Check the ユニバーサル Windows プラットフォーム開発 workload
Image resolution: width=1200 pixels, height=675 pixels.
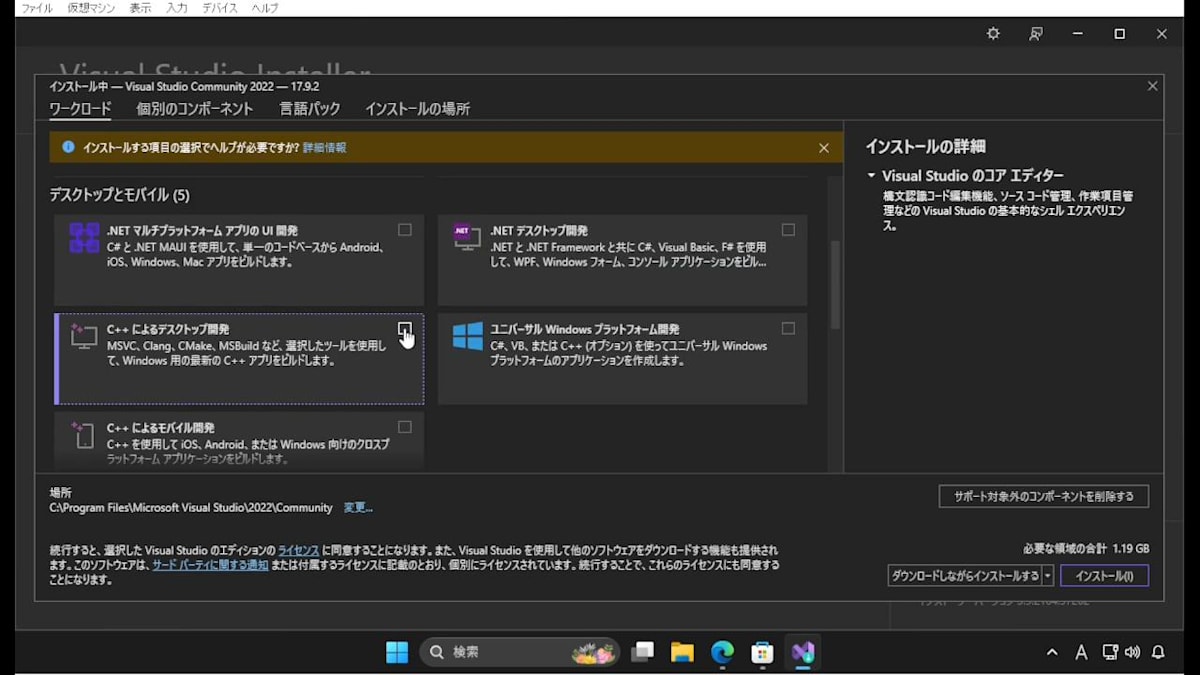pyautogui.click(x=789, y=327)
